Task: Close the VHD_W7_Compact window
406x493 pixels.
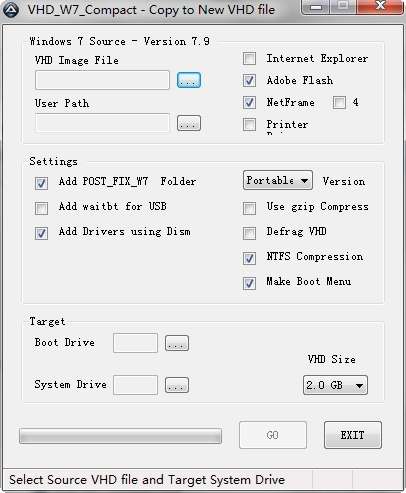Action: [x=381, y=7]
